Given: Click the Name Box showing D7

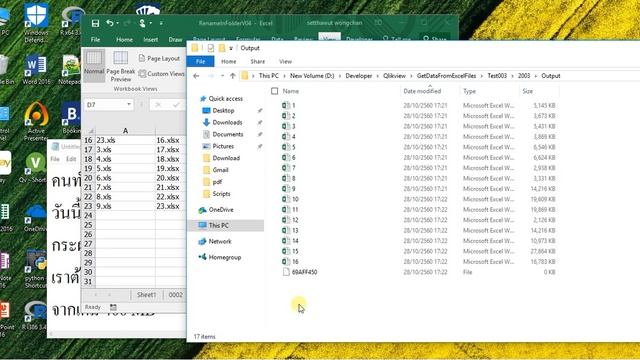Looking at the screenshot, I should [x=104, y=105].
